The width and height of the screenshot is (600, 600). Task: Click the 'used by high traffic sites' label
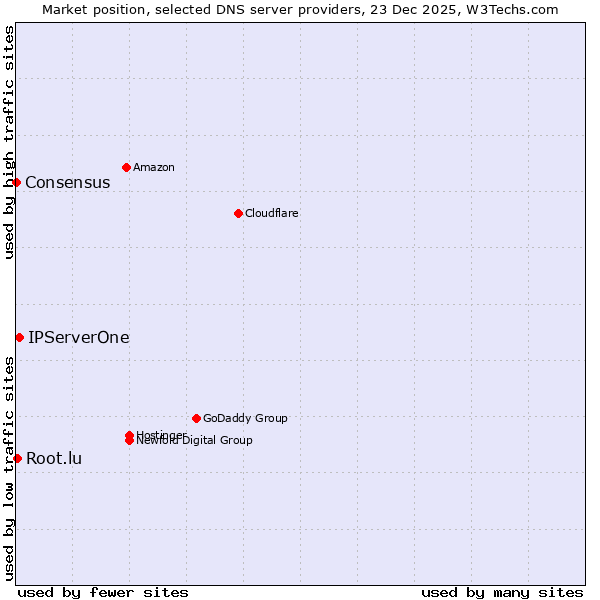[9, 142]
